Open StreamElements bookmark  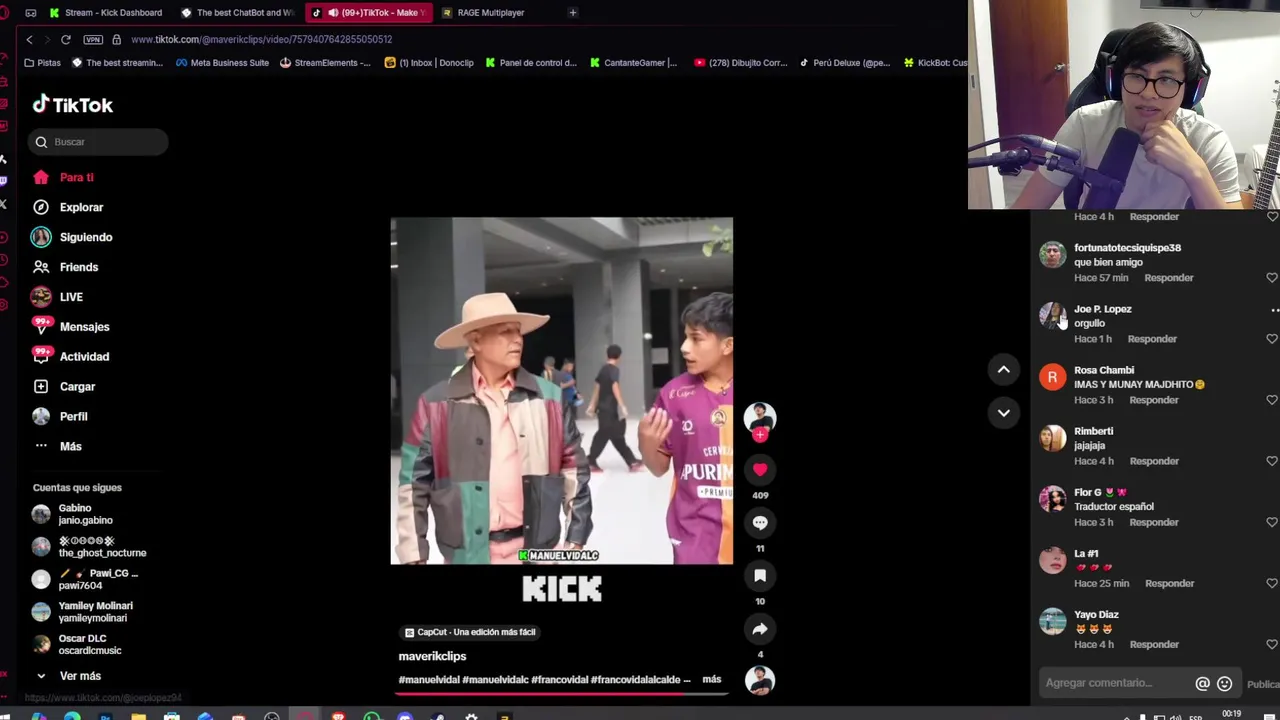325,63
